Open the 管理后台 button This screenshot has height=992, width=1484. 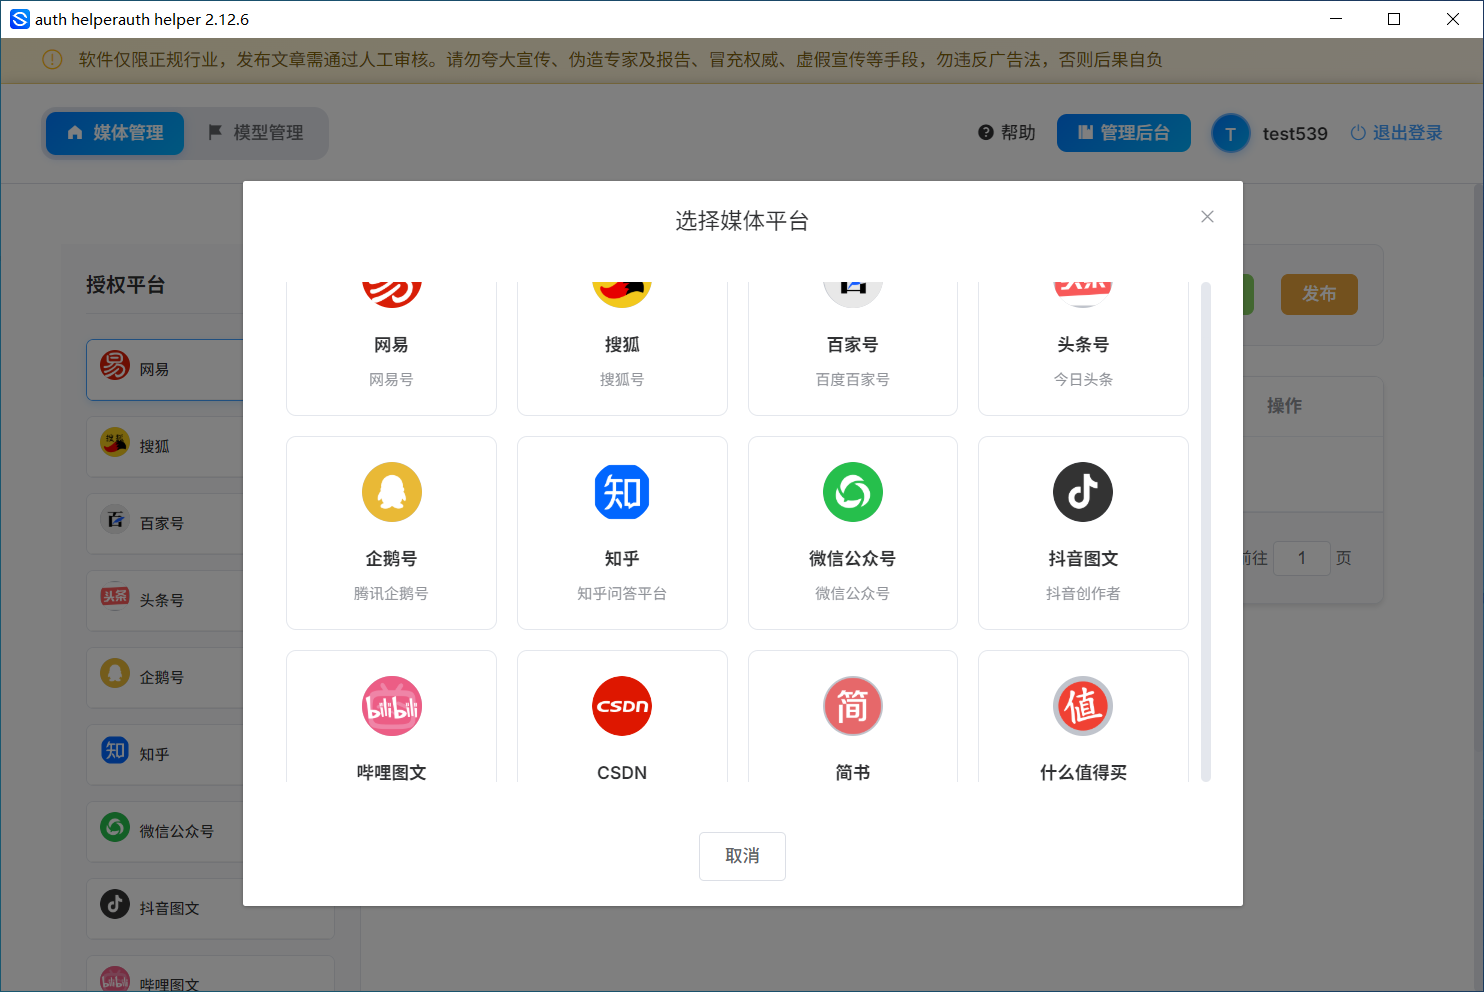point(1124,133)
